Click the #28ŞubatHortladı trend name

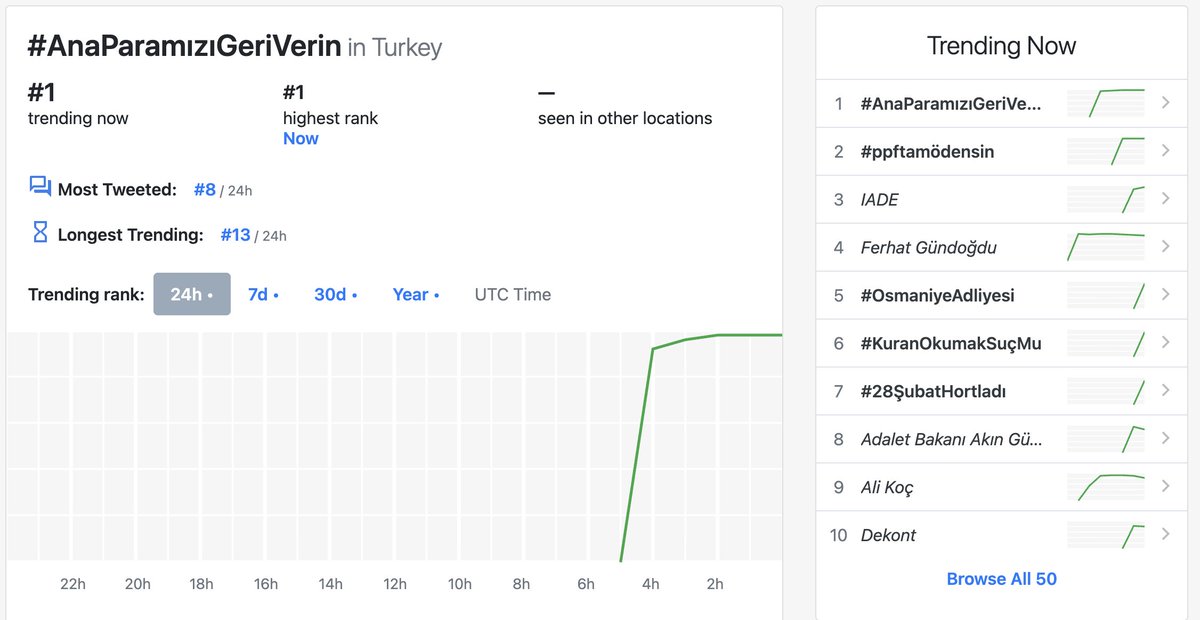(933, 392)
